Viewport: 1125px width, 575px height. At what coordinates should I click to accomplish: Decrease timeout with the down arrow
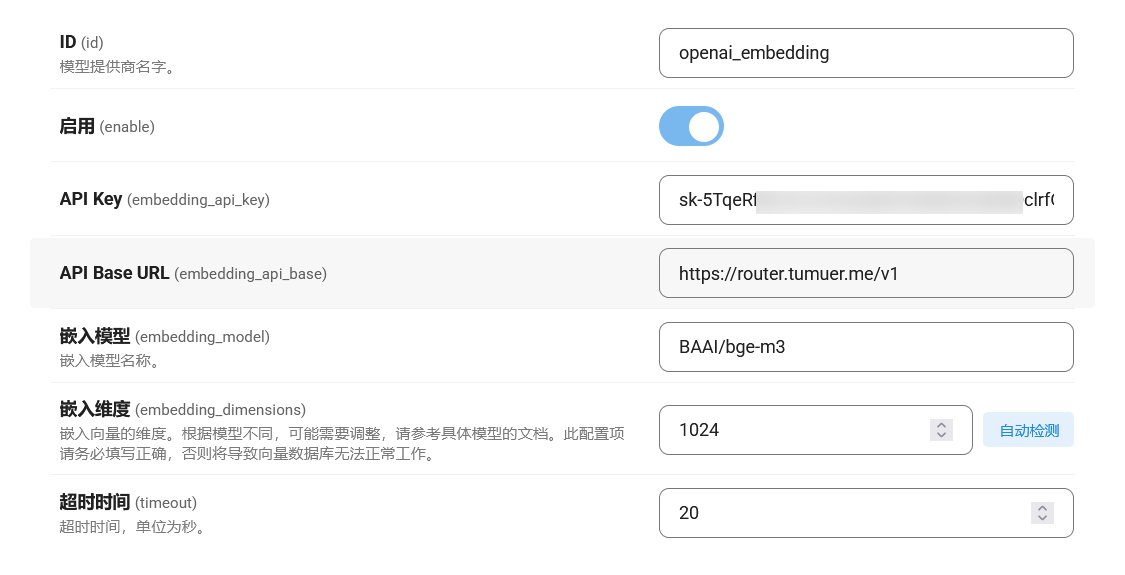[1042, 518]
